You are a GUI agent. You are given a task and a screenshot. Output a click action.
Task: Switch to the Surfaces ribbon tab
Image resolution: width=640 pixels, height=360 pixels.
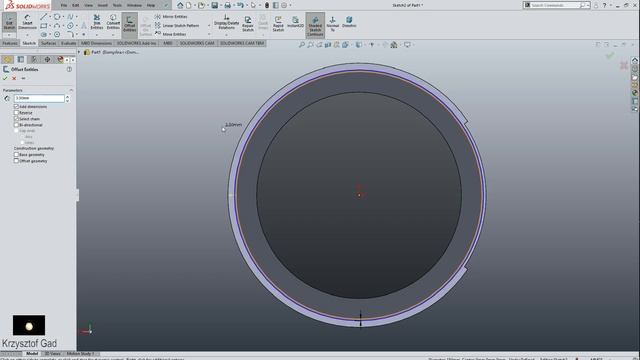click(49, 43)
